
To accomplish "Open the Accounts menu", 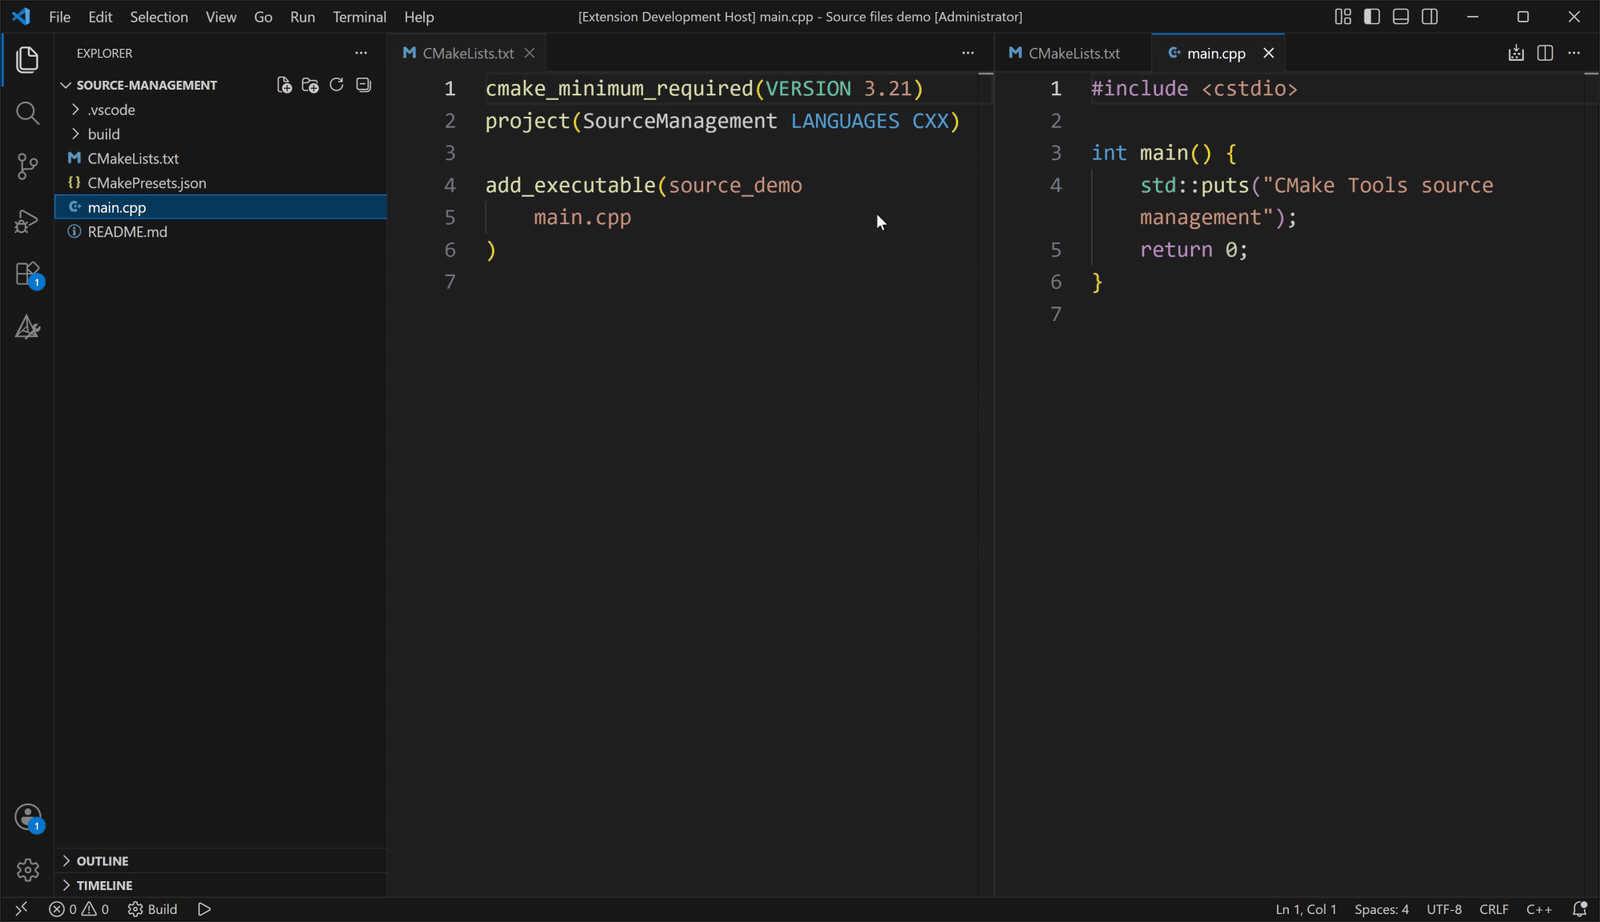I will click(x=27, y=817).
